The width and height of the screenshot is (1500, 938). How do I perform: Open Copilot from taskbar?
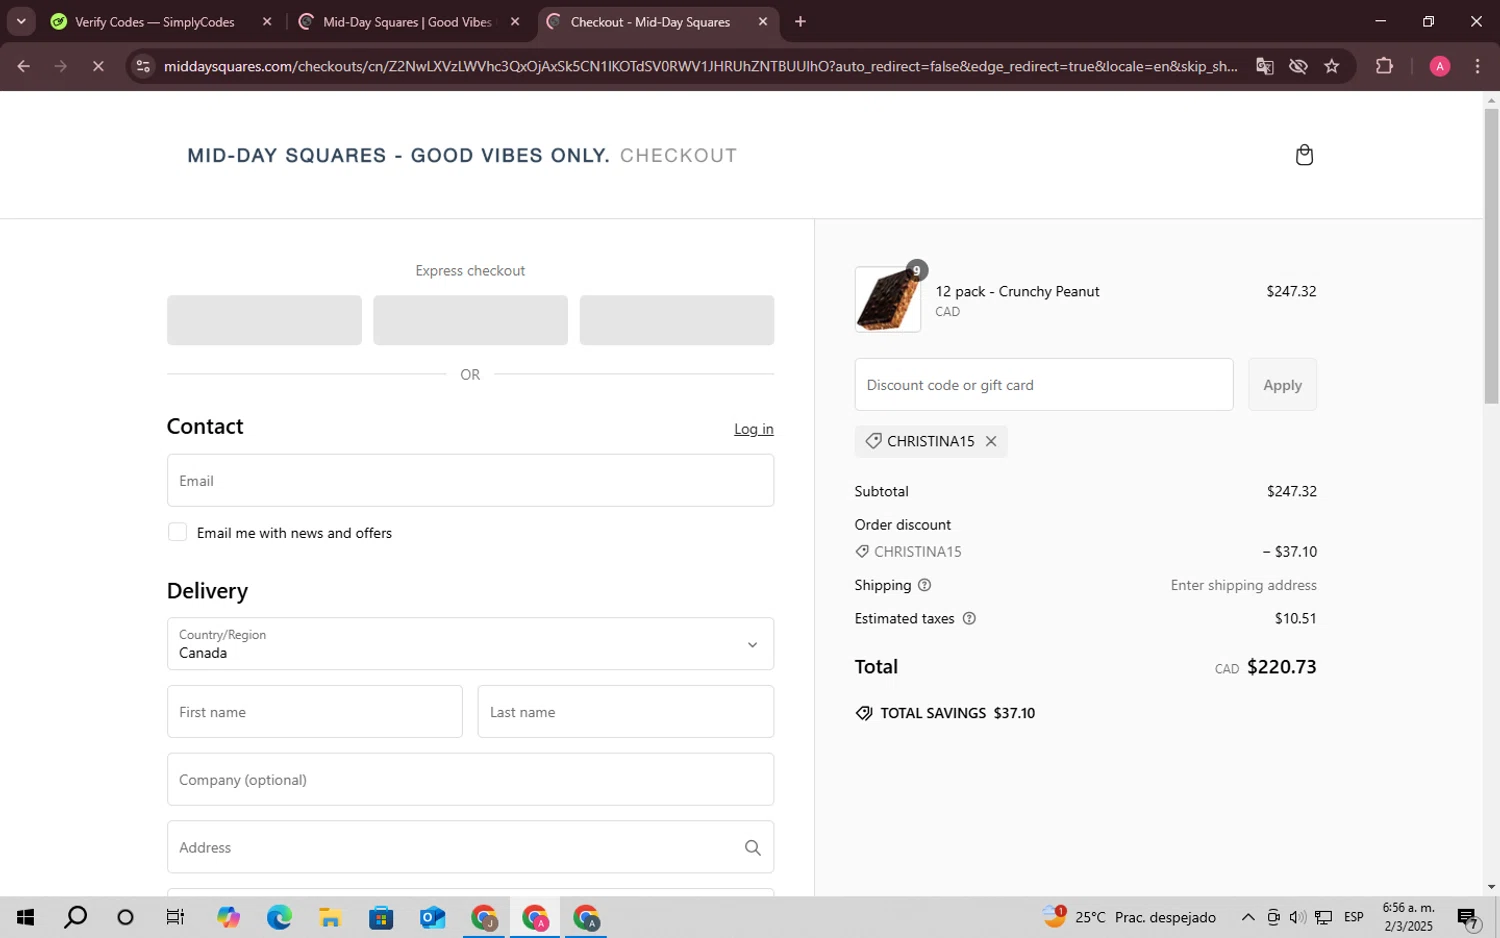pyautogui.click(x=228, y=918)
